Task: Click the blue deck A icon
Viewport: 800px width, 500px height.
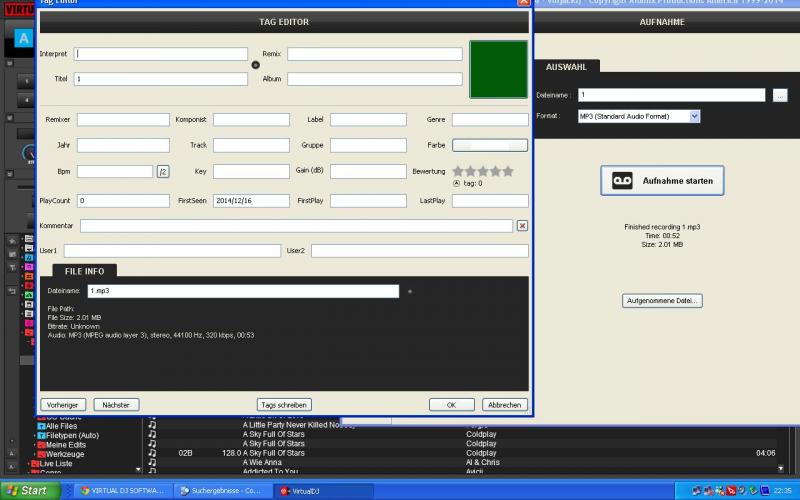Action: [x=22, y=39]
